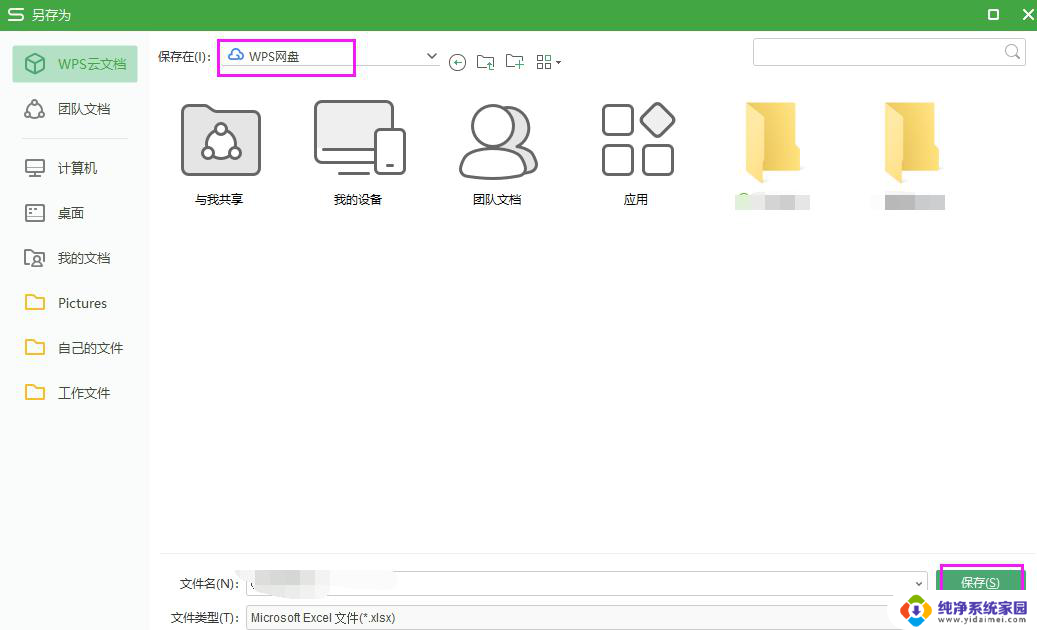1037x630 pixels.
Task: Click the 与我共享 label text
Action: coord(219,200)
